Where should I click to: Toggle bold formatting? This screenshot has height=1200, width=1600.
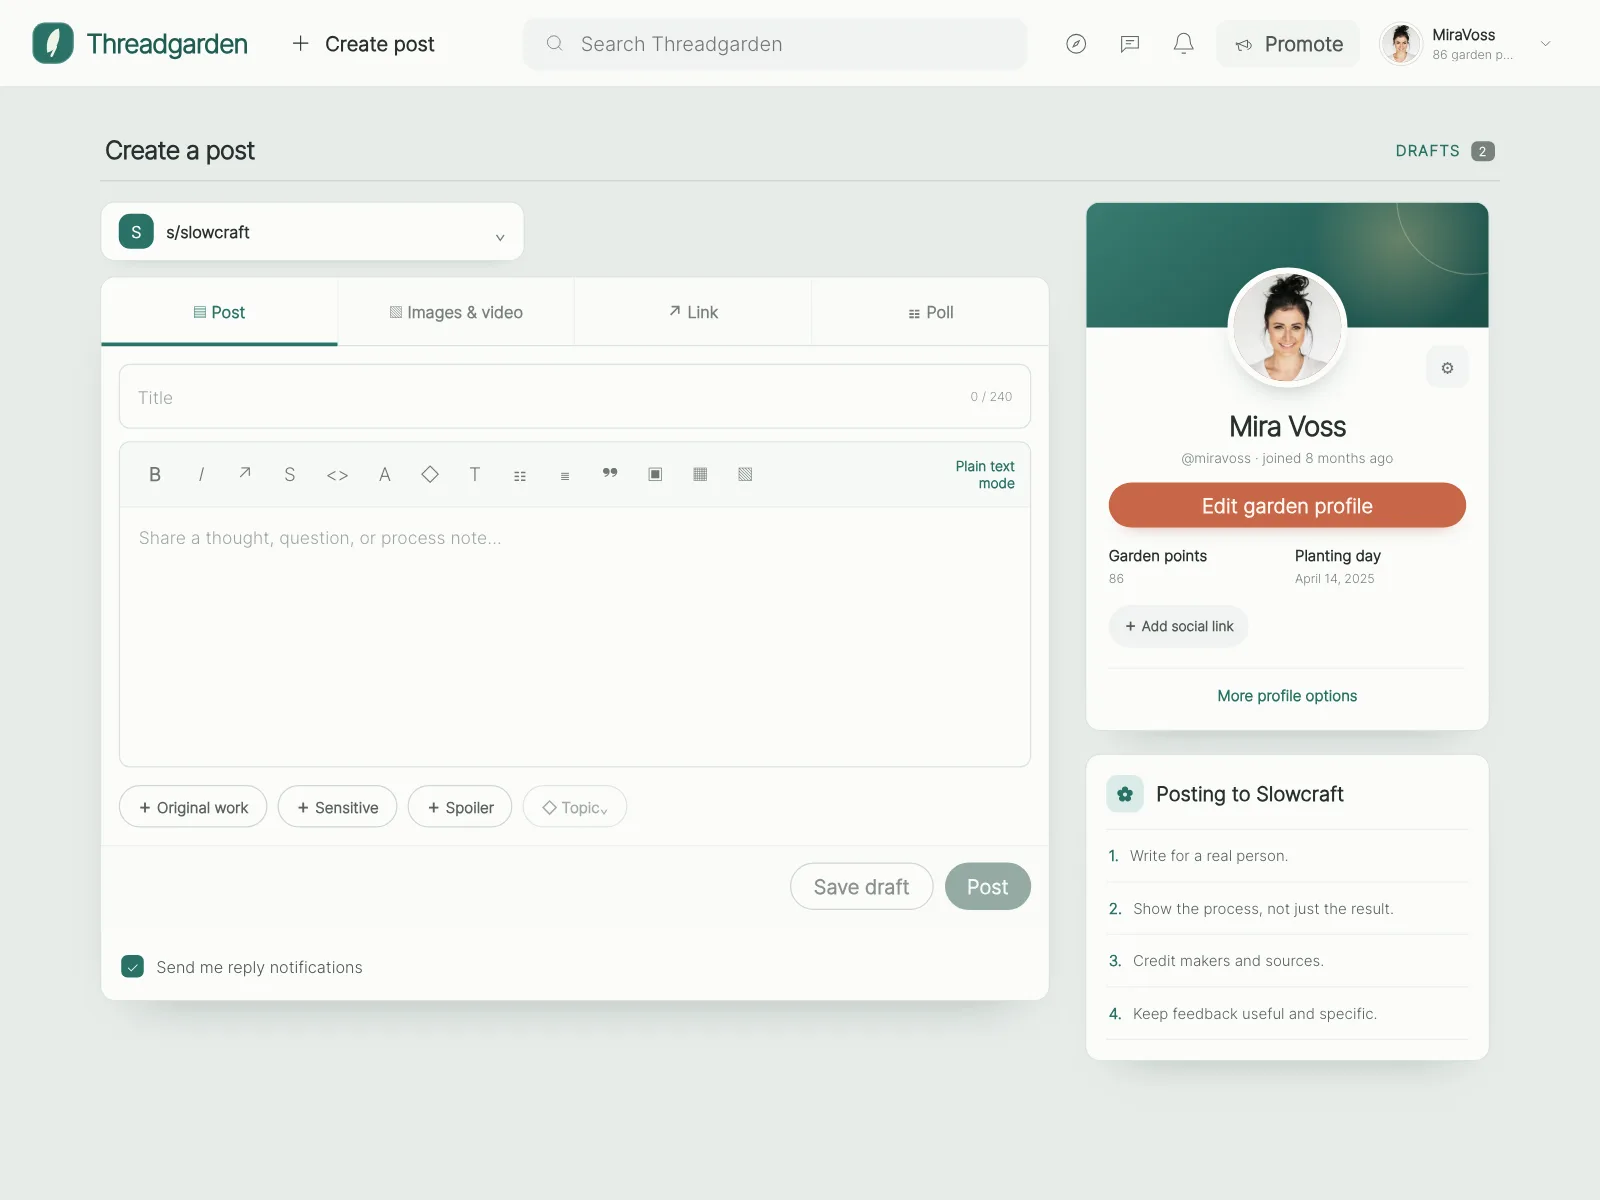tap(155, 475)
